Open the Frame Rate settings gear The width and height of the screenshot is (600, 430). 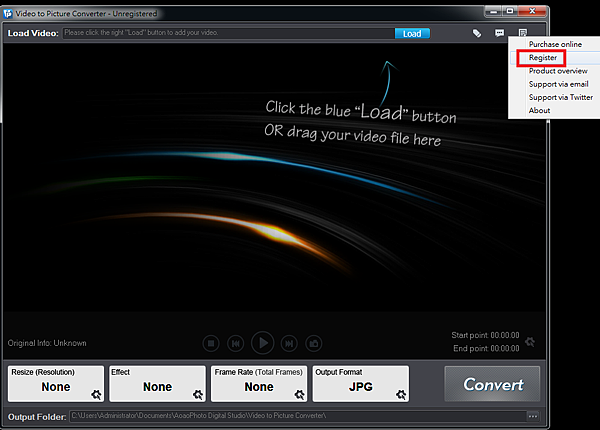point(300,394)
